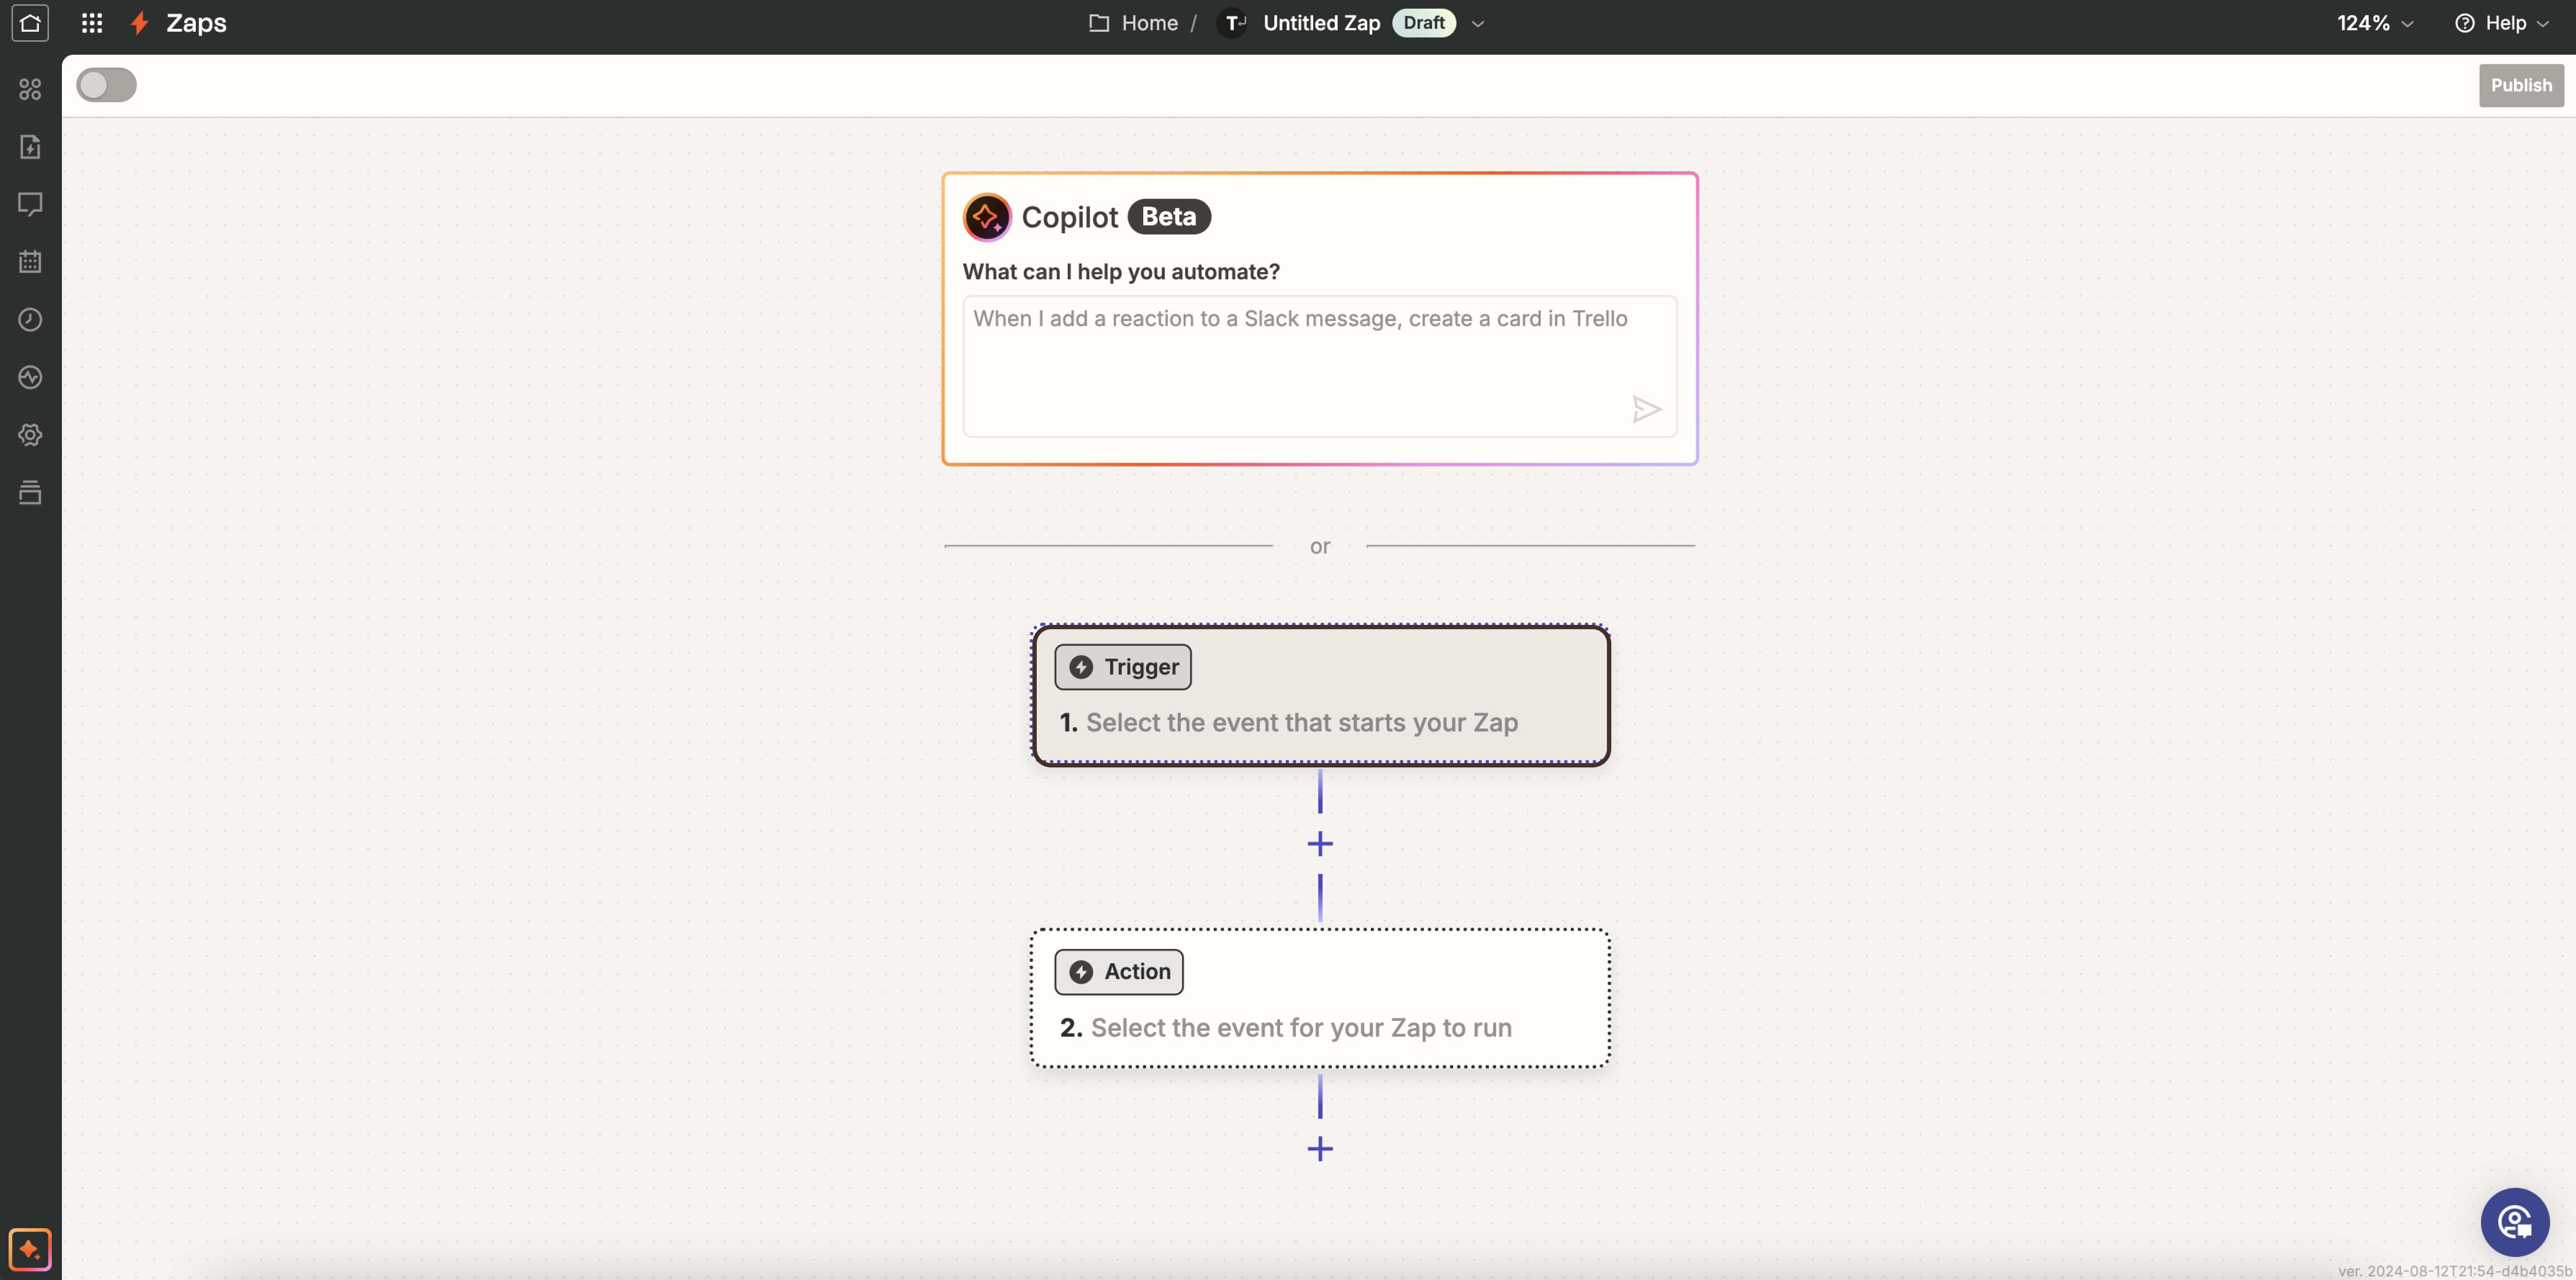
Task: Click the Copilot sparkle icon bottom-left
Action: pyautogui.click(x=30, y=1249)
